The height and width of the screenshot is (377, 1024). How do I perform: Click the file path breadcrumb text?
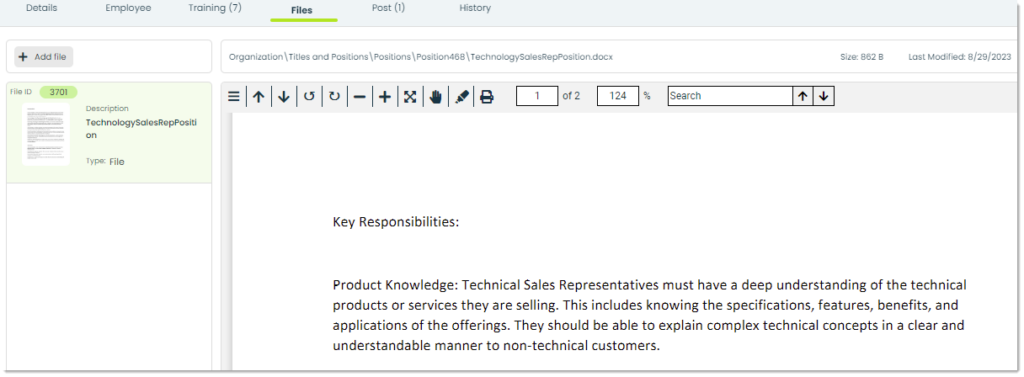click(421, 57)
